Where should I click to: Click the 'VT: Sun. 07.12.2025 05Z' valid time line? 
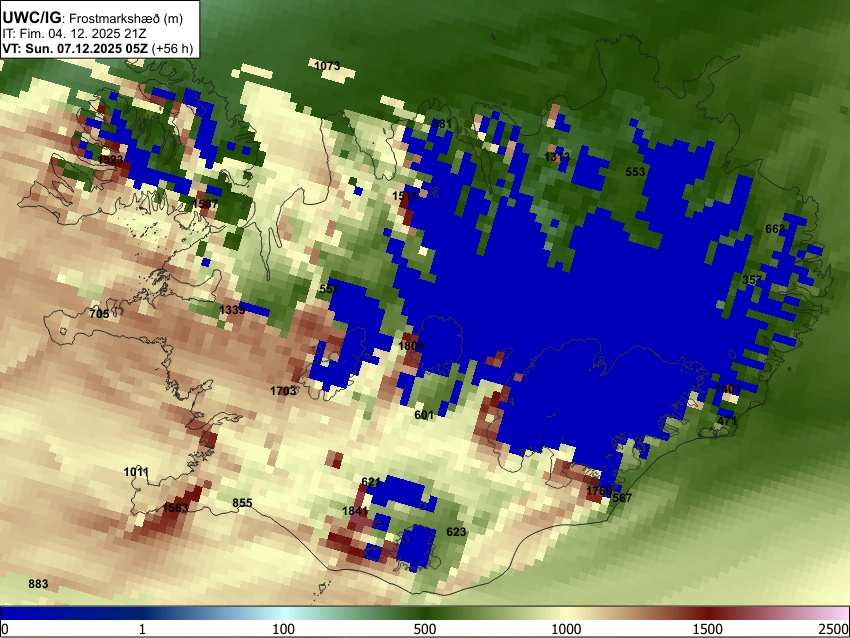click(x=75, y=48)
